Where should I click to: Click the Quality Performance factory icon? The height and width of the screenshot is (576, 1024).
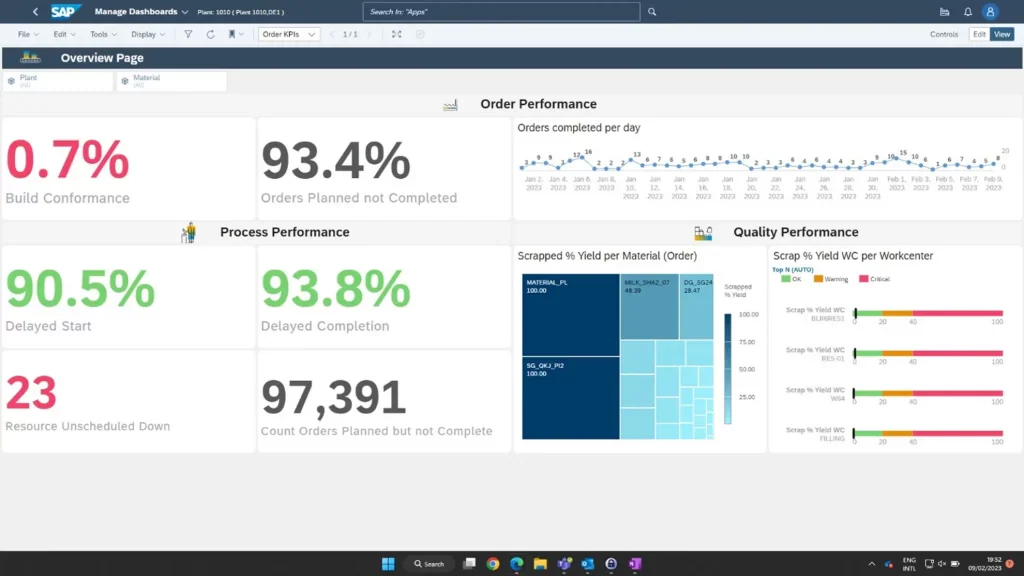point(703,232)
